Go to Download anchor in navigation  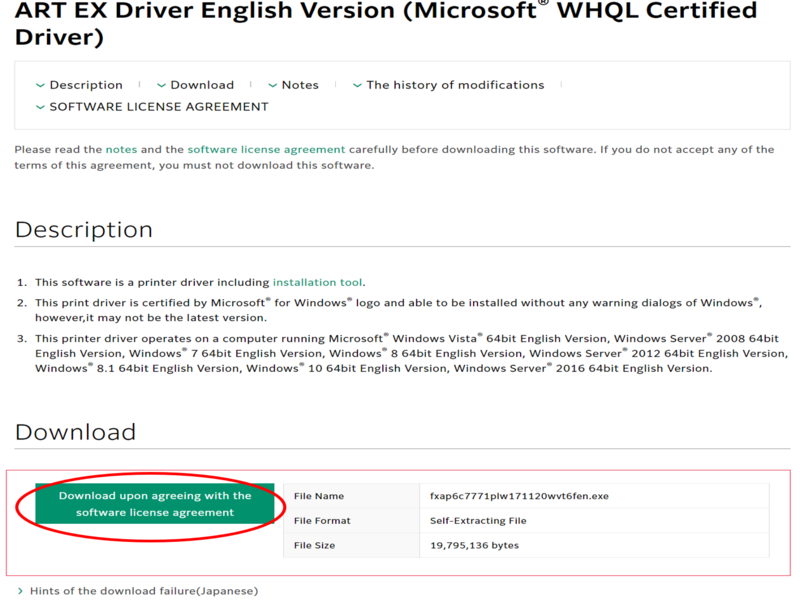tap(202, 85)
